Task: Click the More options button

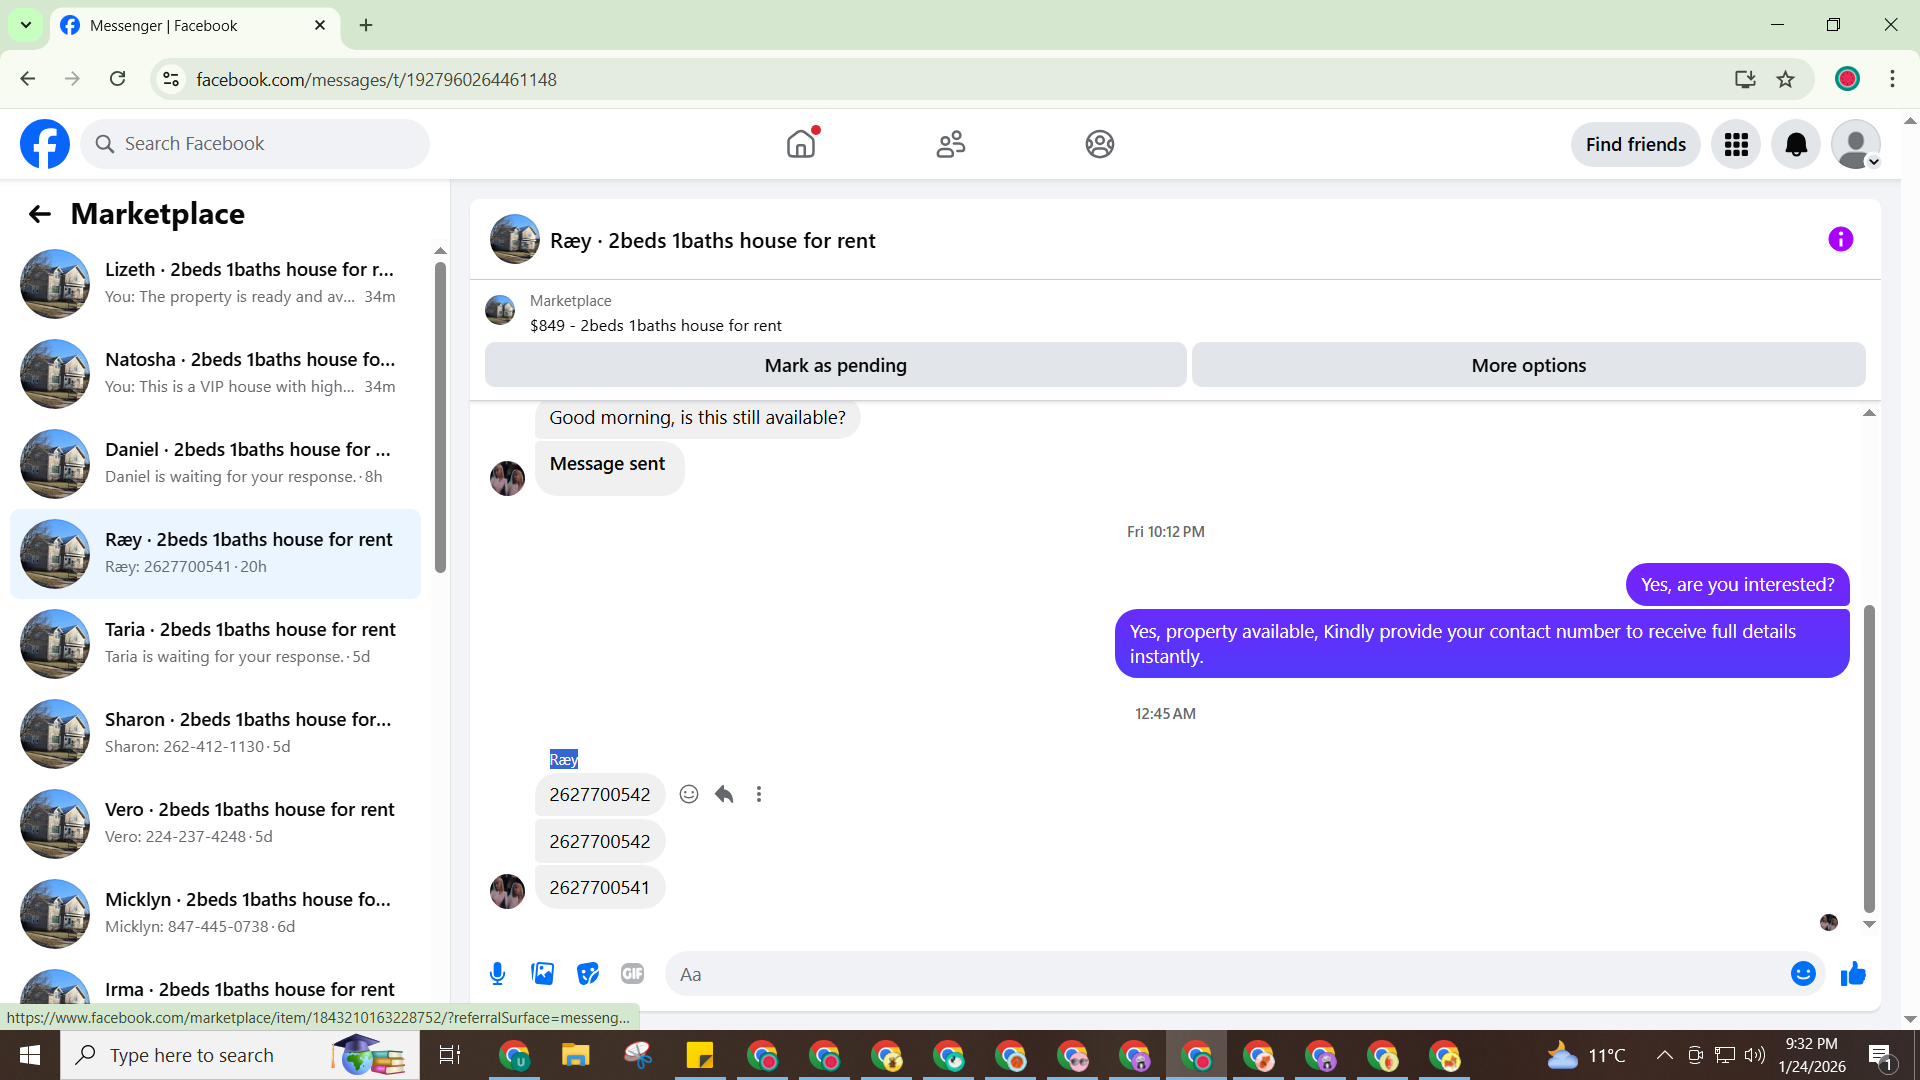Action: [x=1528, y=366]
